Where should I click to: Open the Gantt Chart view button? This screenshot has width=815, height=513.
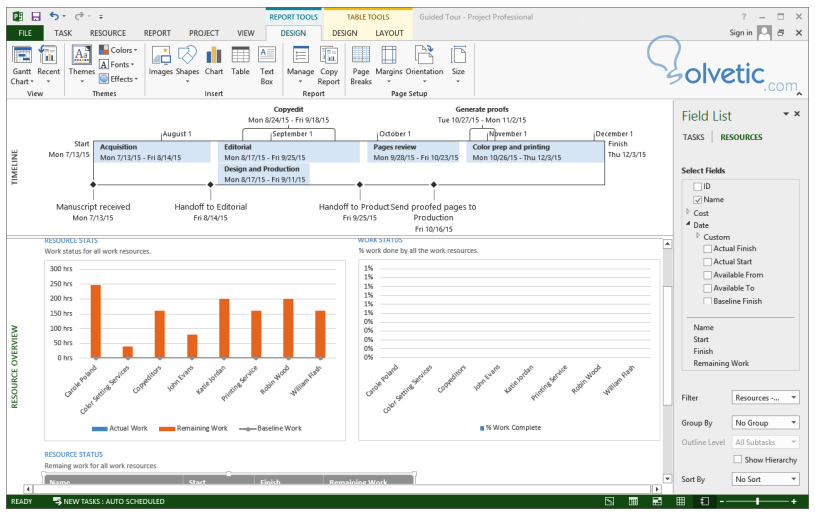point(20,64)
